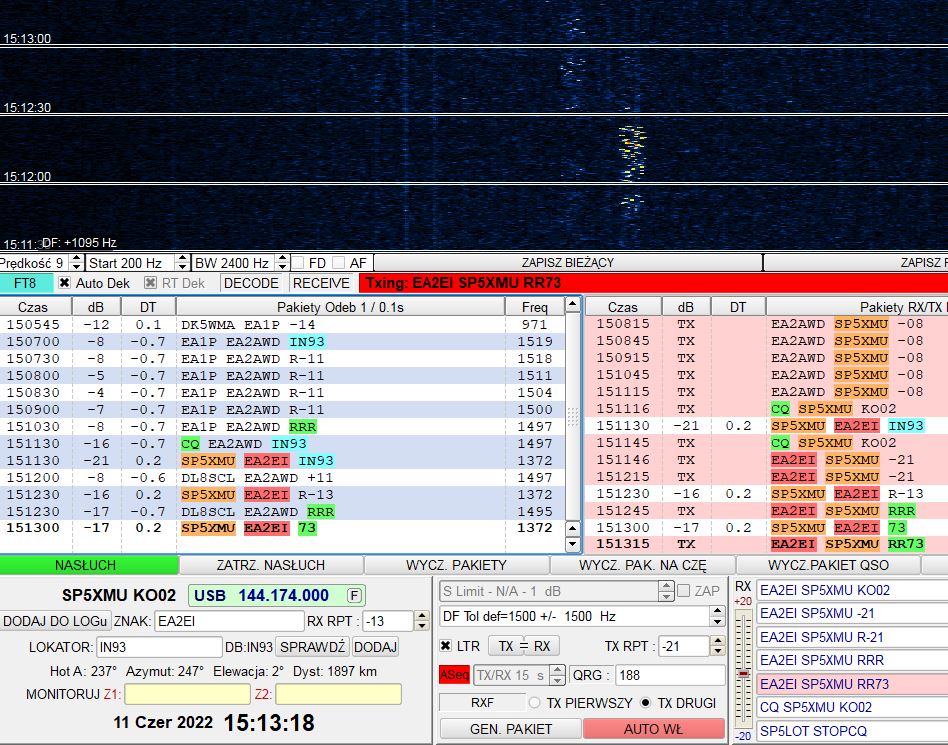Click the Freq column header
Viewport: 948px width, 745px height.
click(534, 307)
